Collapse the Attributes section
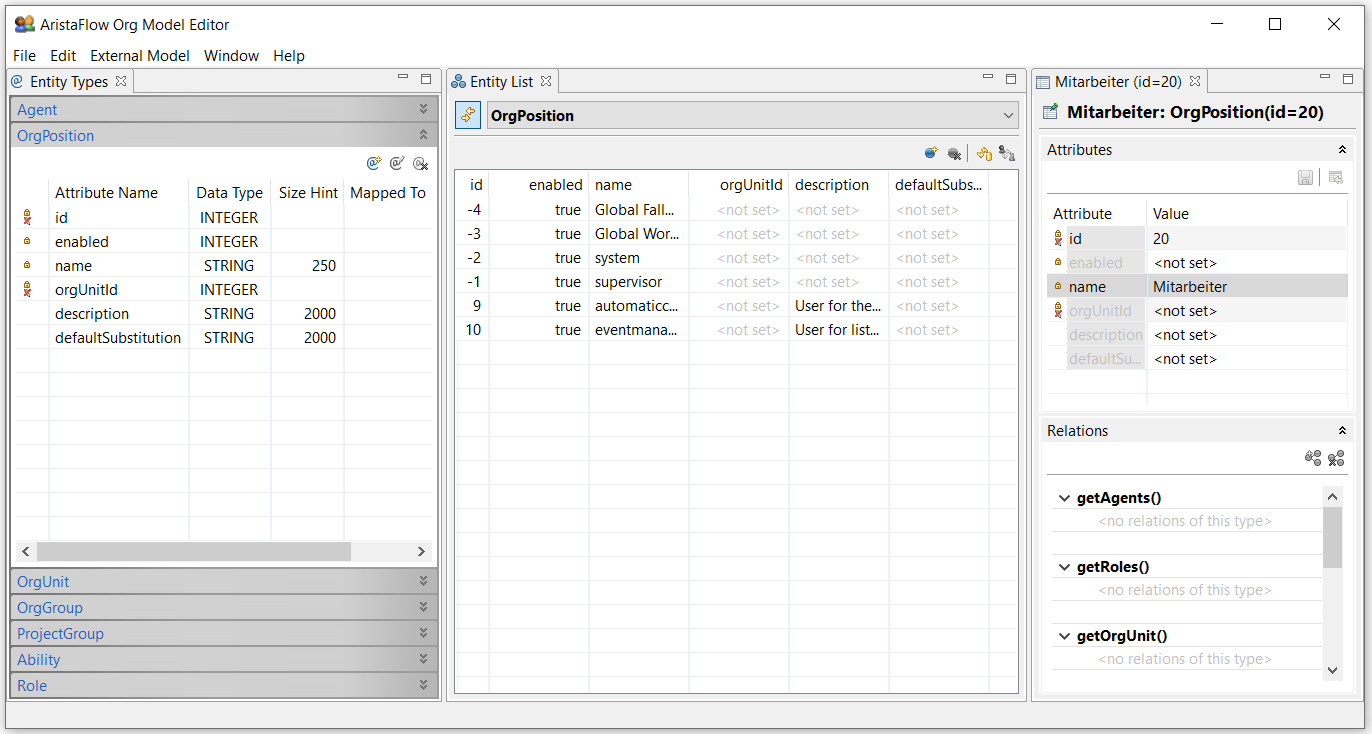1372x734 pixels. (x=1342, y=150)
